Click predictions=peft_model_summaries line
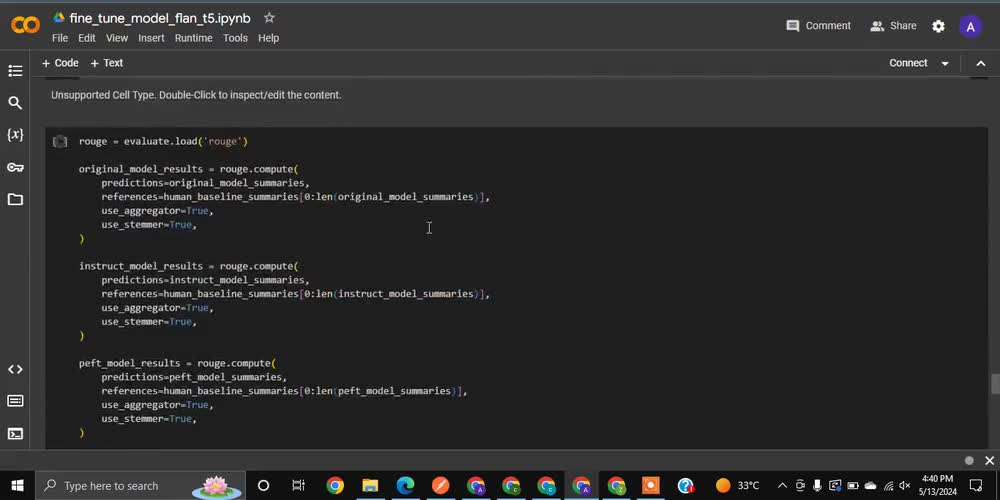Image resolution: width=1000 pixels, height=500 pixels. [x=195, y=377]
